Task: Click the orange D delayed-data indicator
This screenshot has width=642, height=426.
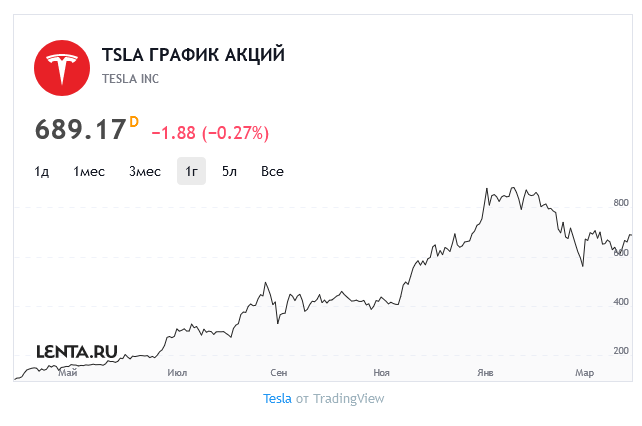Action: pos(134,122)
